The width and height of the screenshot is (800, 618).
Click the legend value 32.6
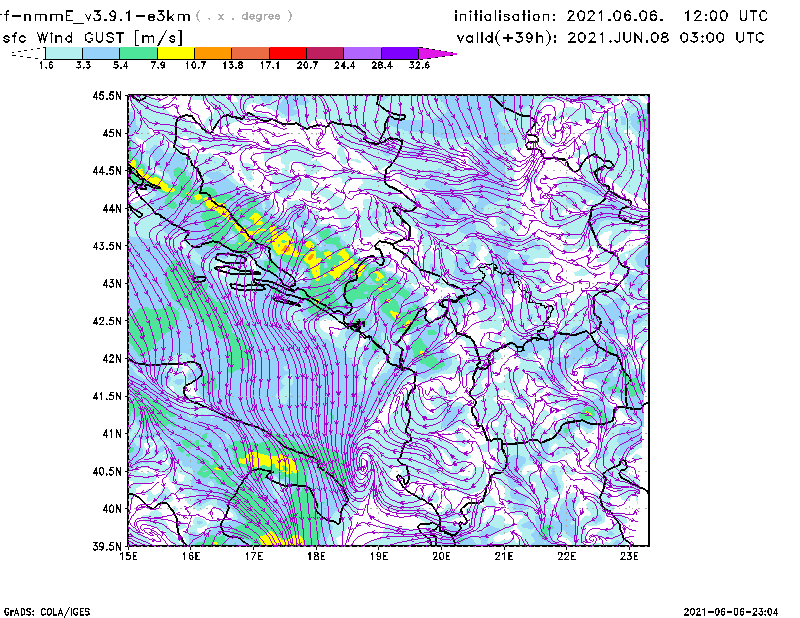(x=419, y=65)
